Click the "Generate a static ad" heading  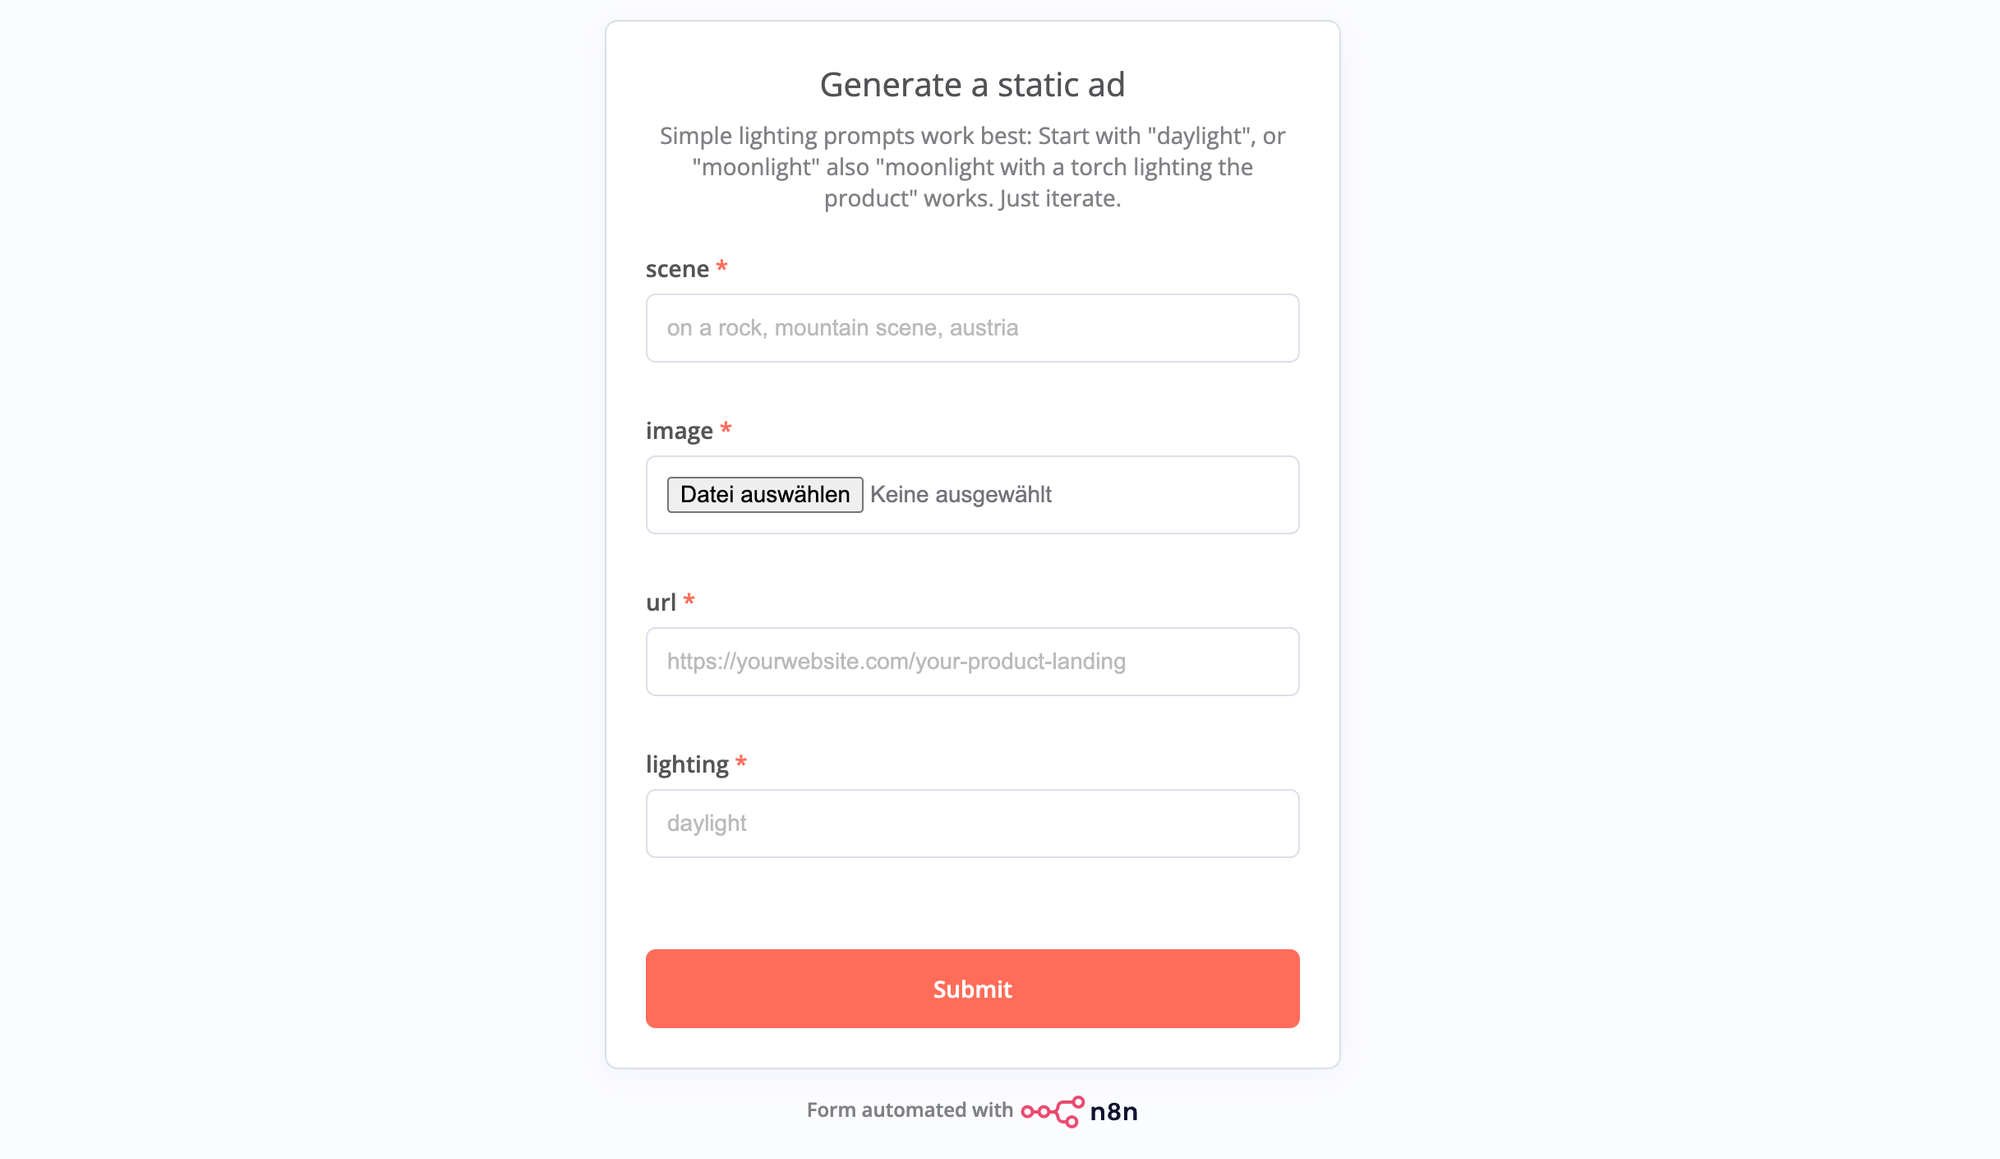tap(972, 85)
